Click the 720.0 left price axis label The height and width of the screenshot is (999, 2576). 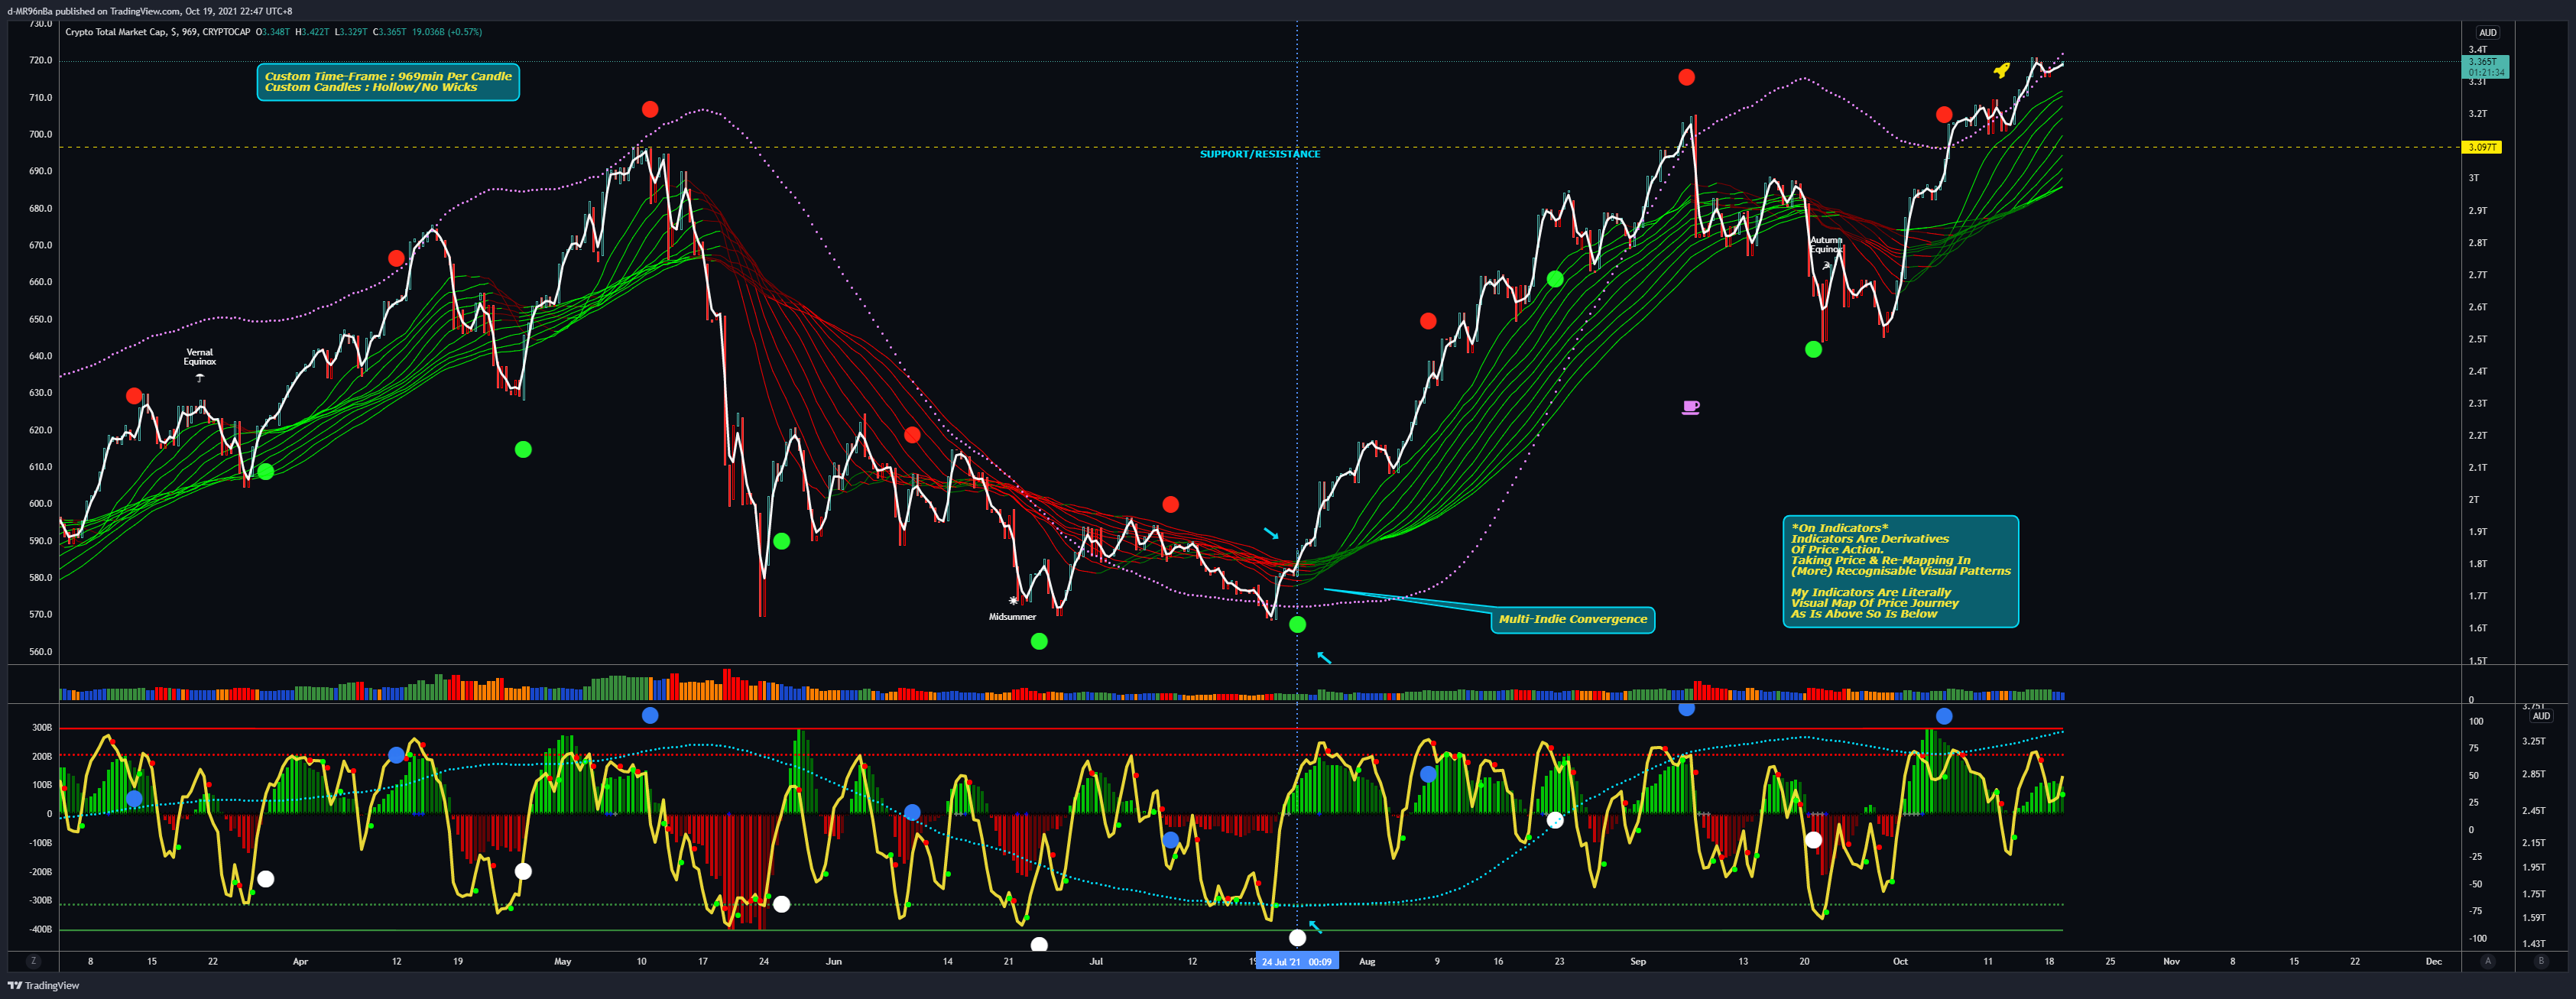coord(40,60)
